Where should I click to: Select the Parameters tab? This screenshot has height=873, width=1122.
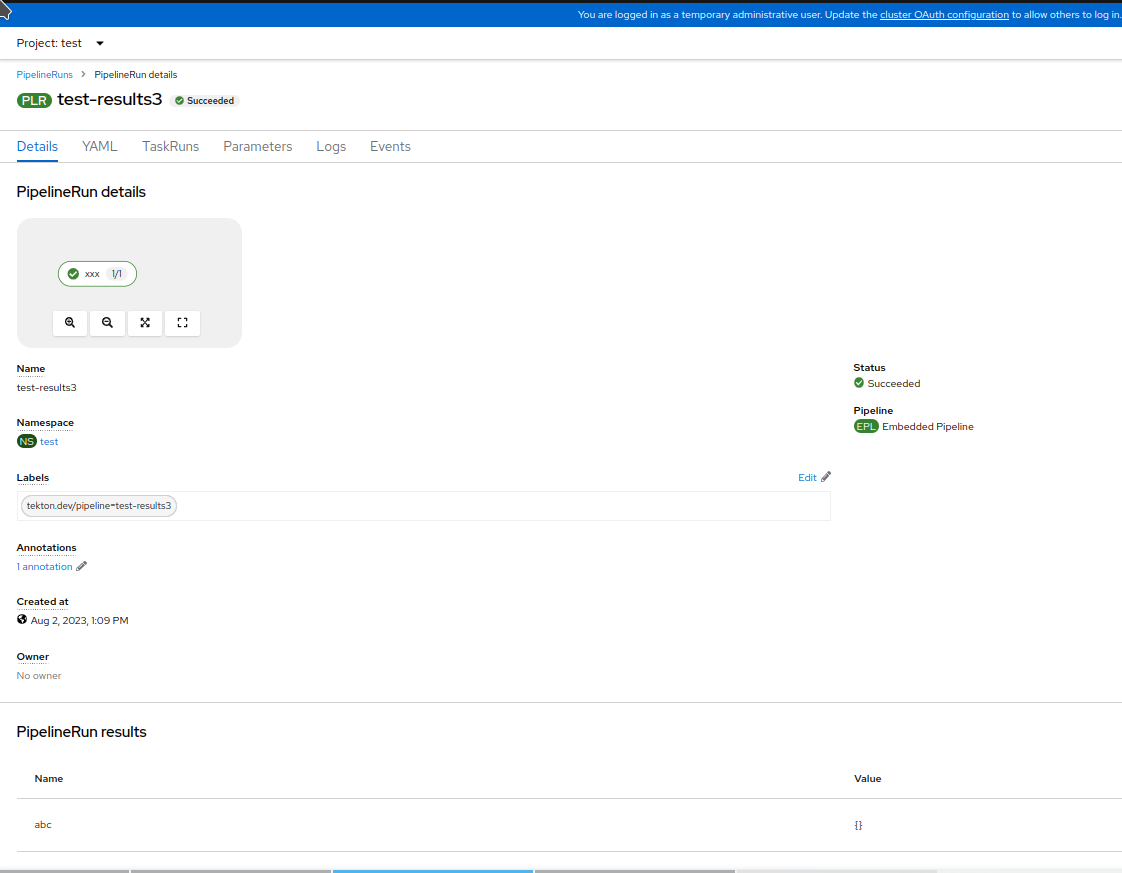point(258,146)
